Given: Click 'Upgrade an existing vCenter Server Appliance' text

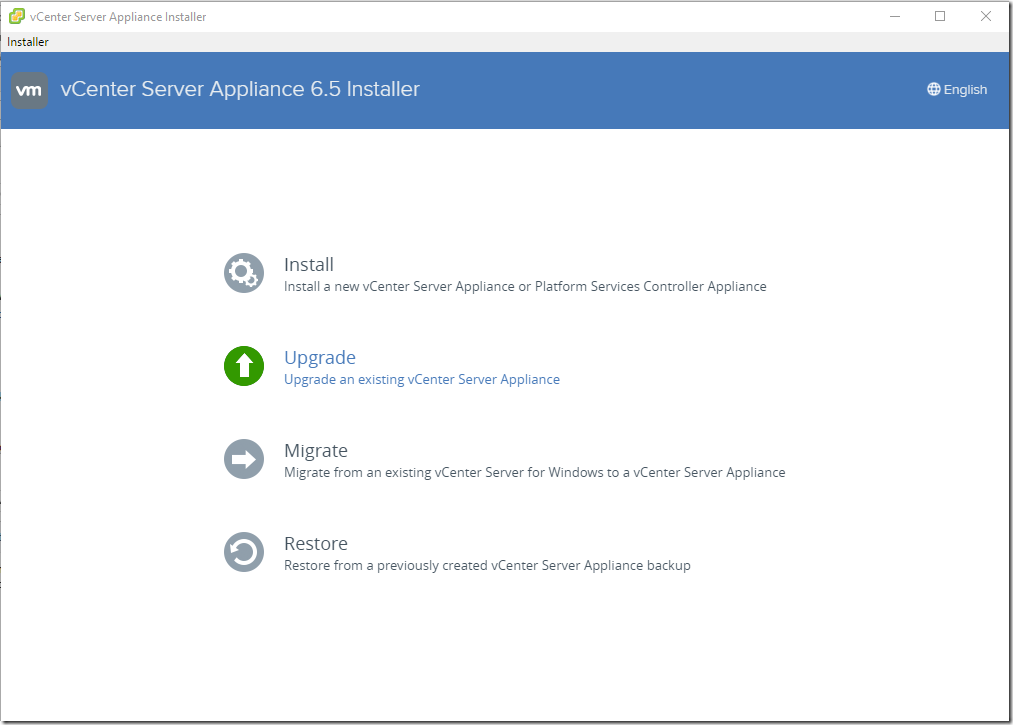Looking at the screenshot, I should point(422,379).
